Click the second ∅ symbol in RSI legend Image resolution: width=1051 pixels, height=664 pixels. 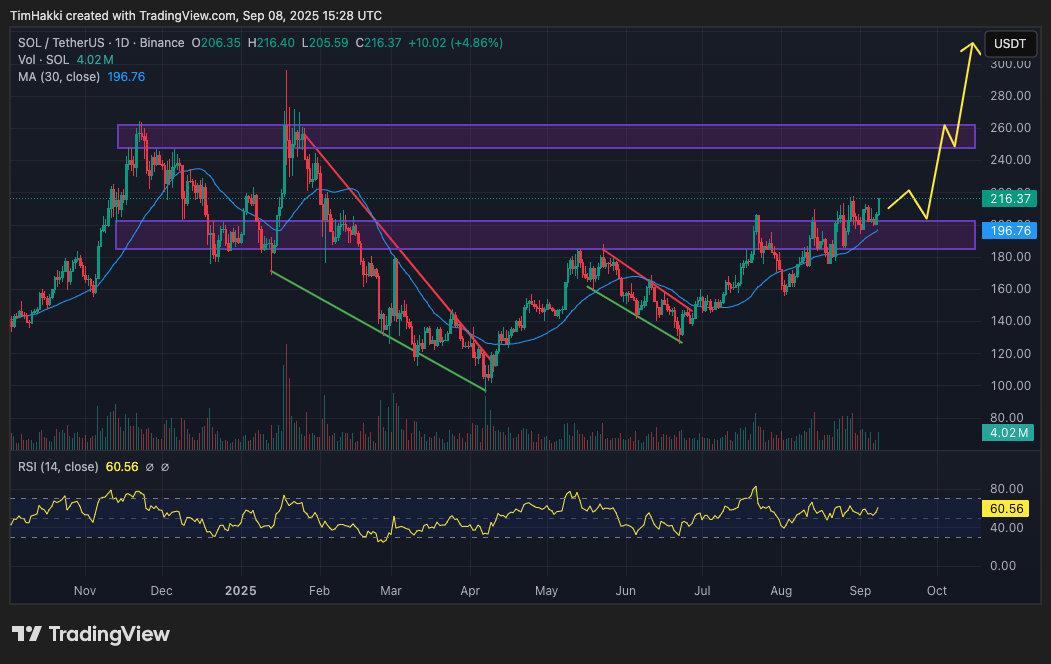165,467
